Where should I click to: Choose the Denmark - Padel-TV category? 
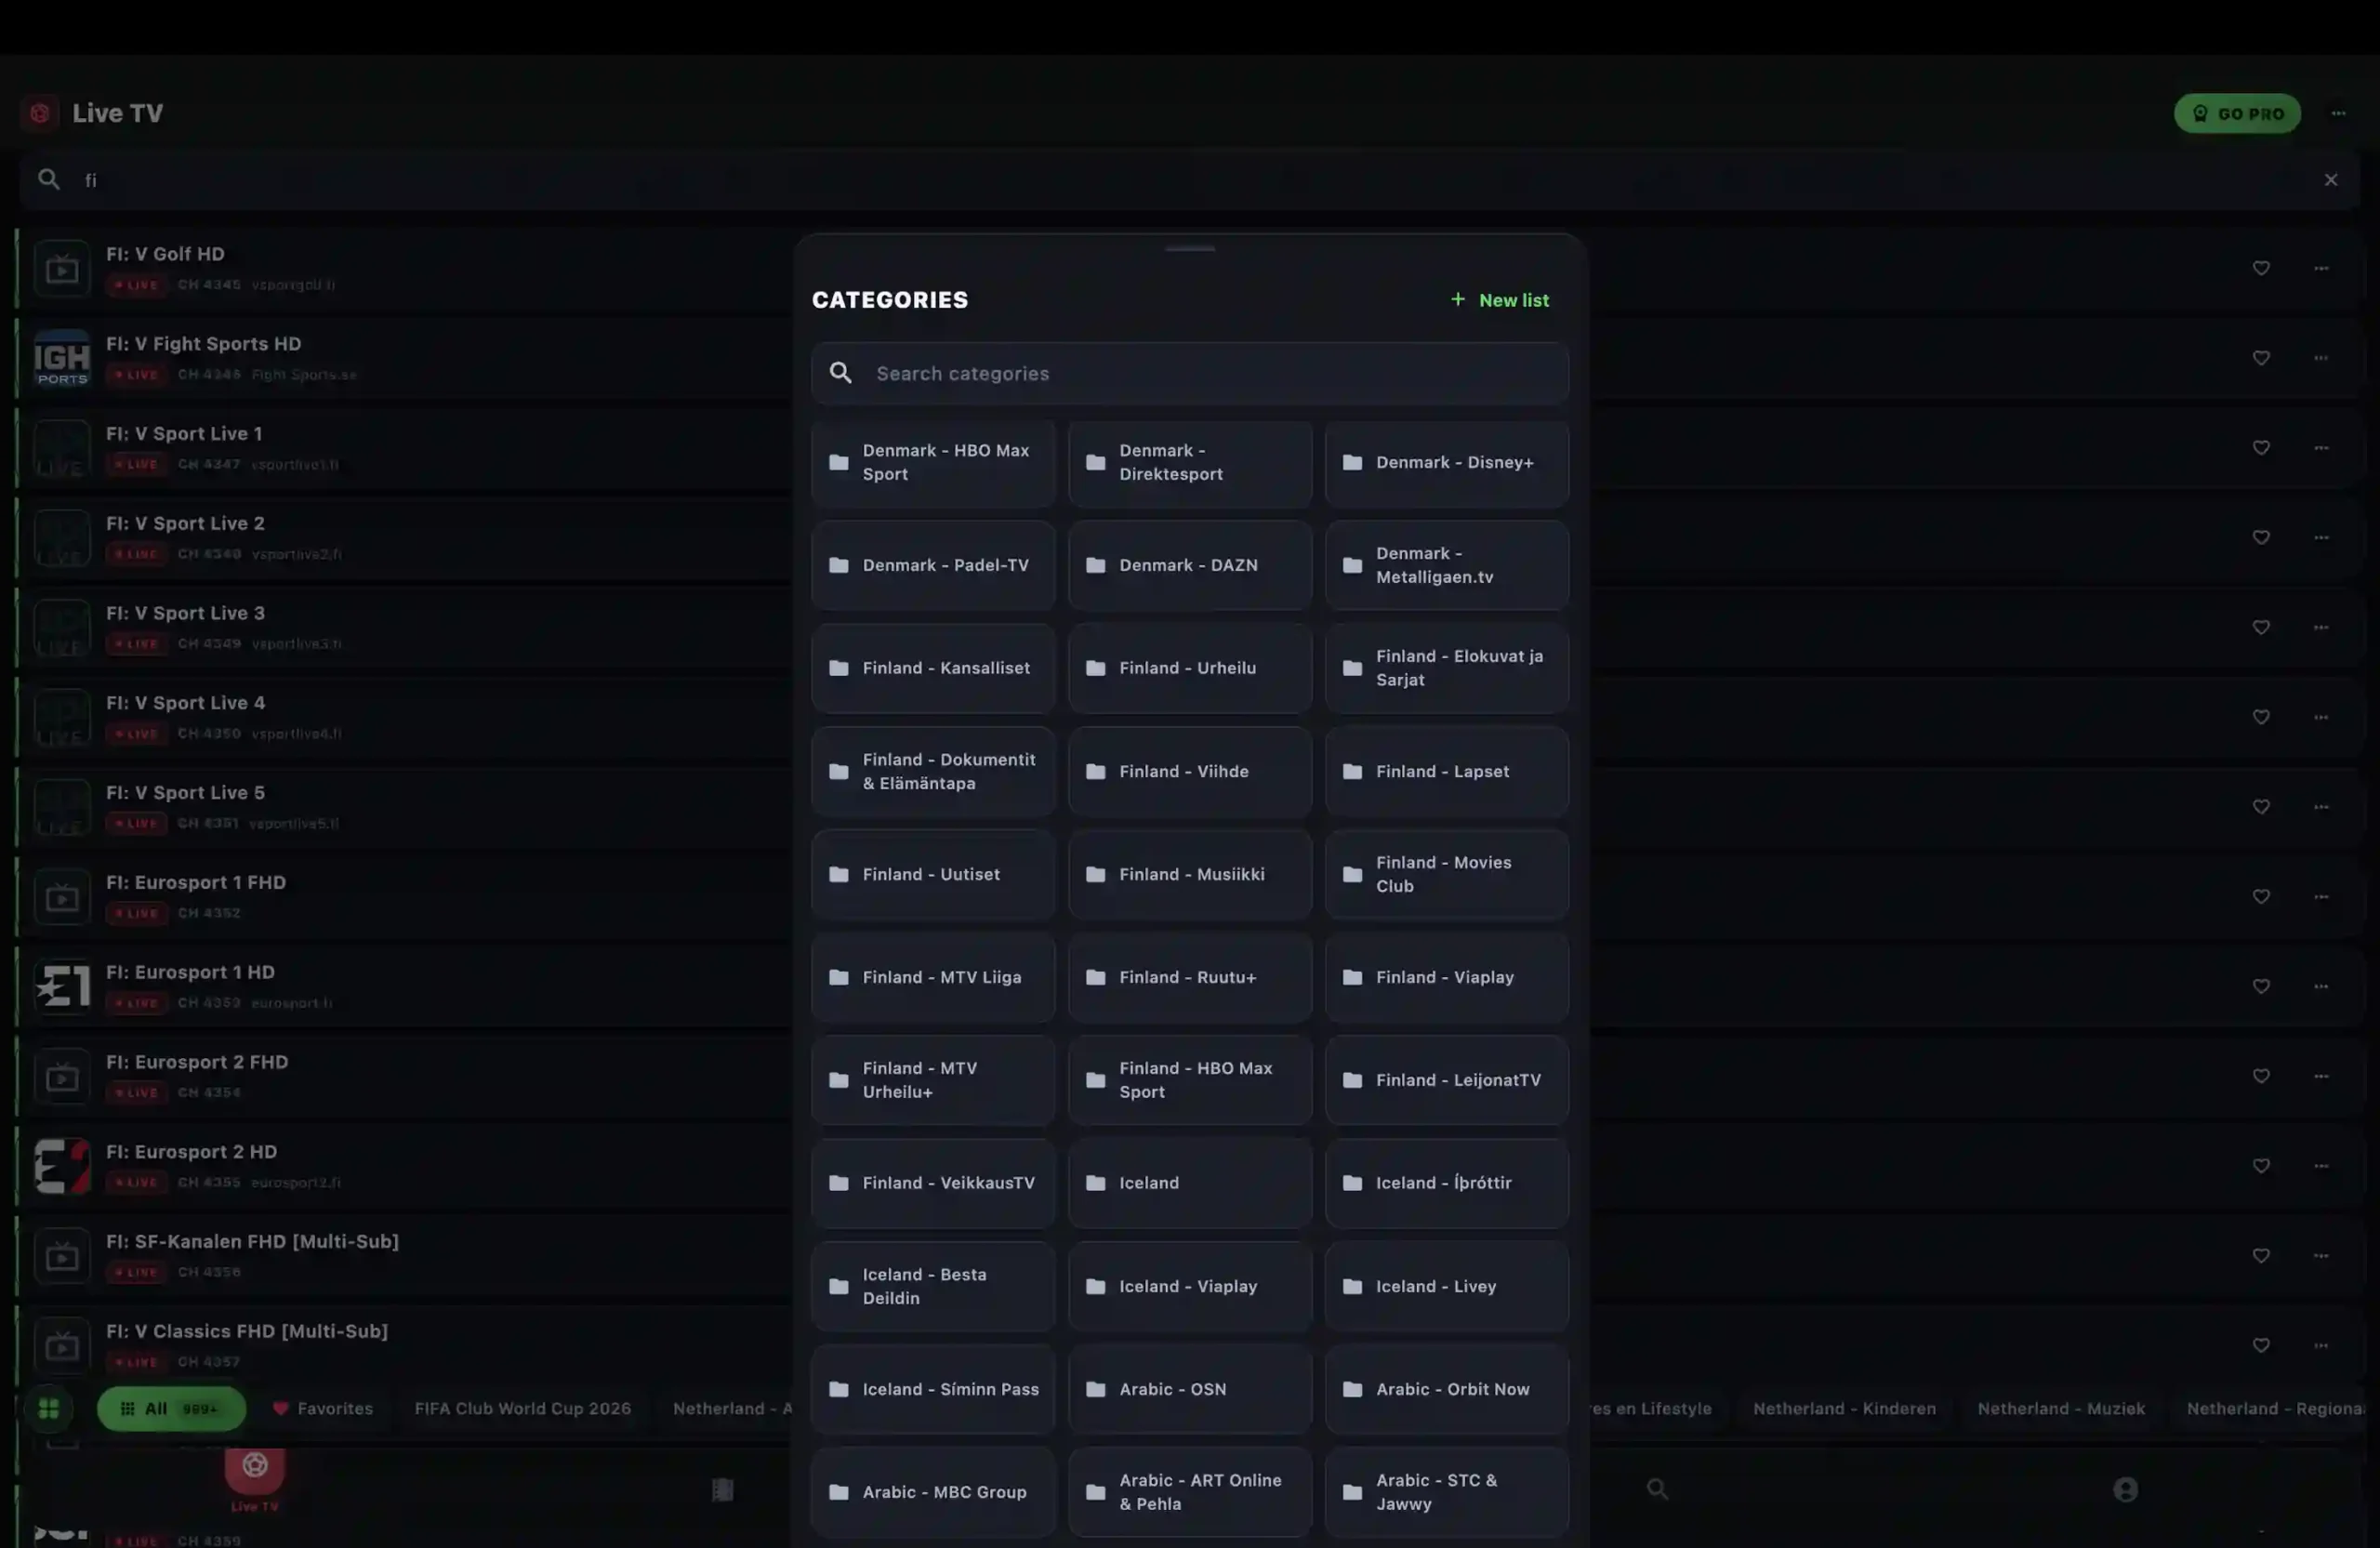click(932, 565)
